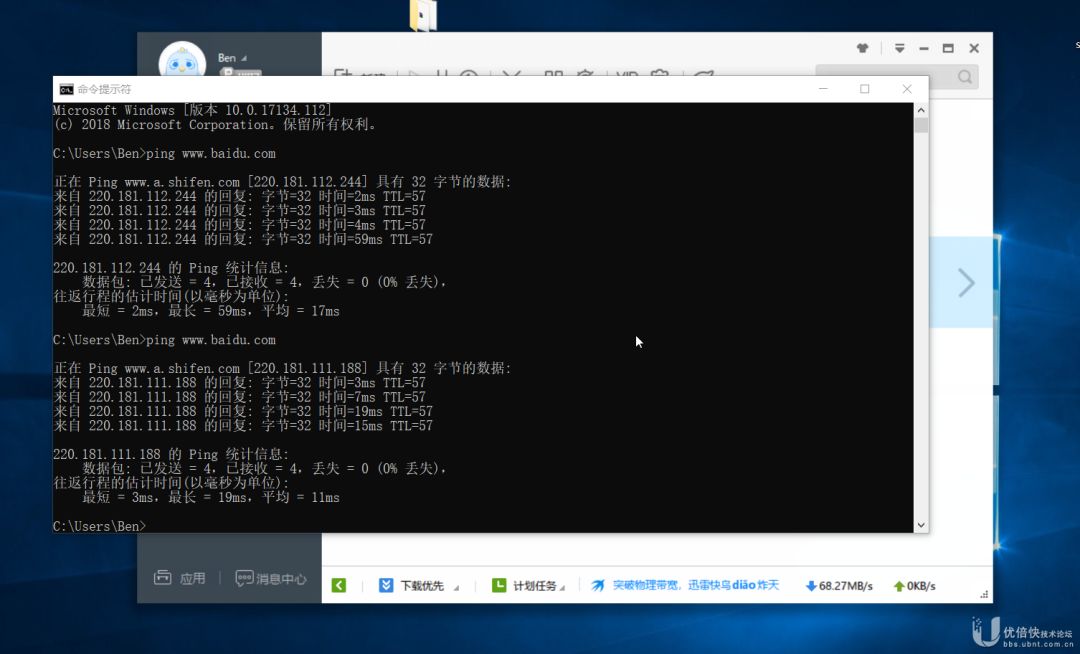This screenshot has height=654, width=1080.
Task: Click the 68.27MB/s download speed indicator
Action: click(x=839, y=586)
